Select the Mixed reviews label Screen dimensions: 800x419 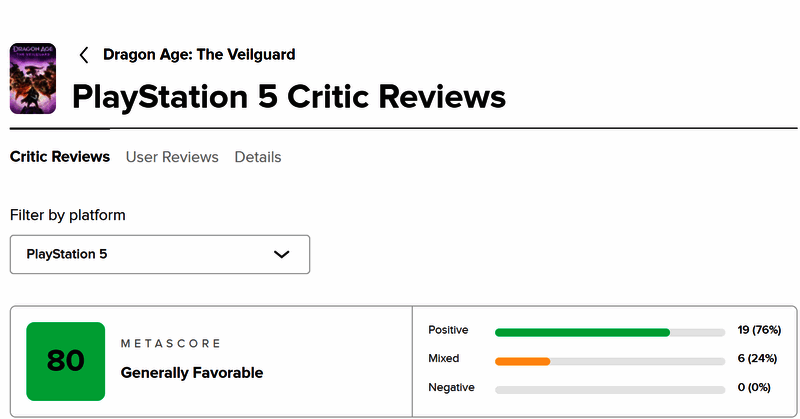point(444,358)
